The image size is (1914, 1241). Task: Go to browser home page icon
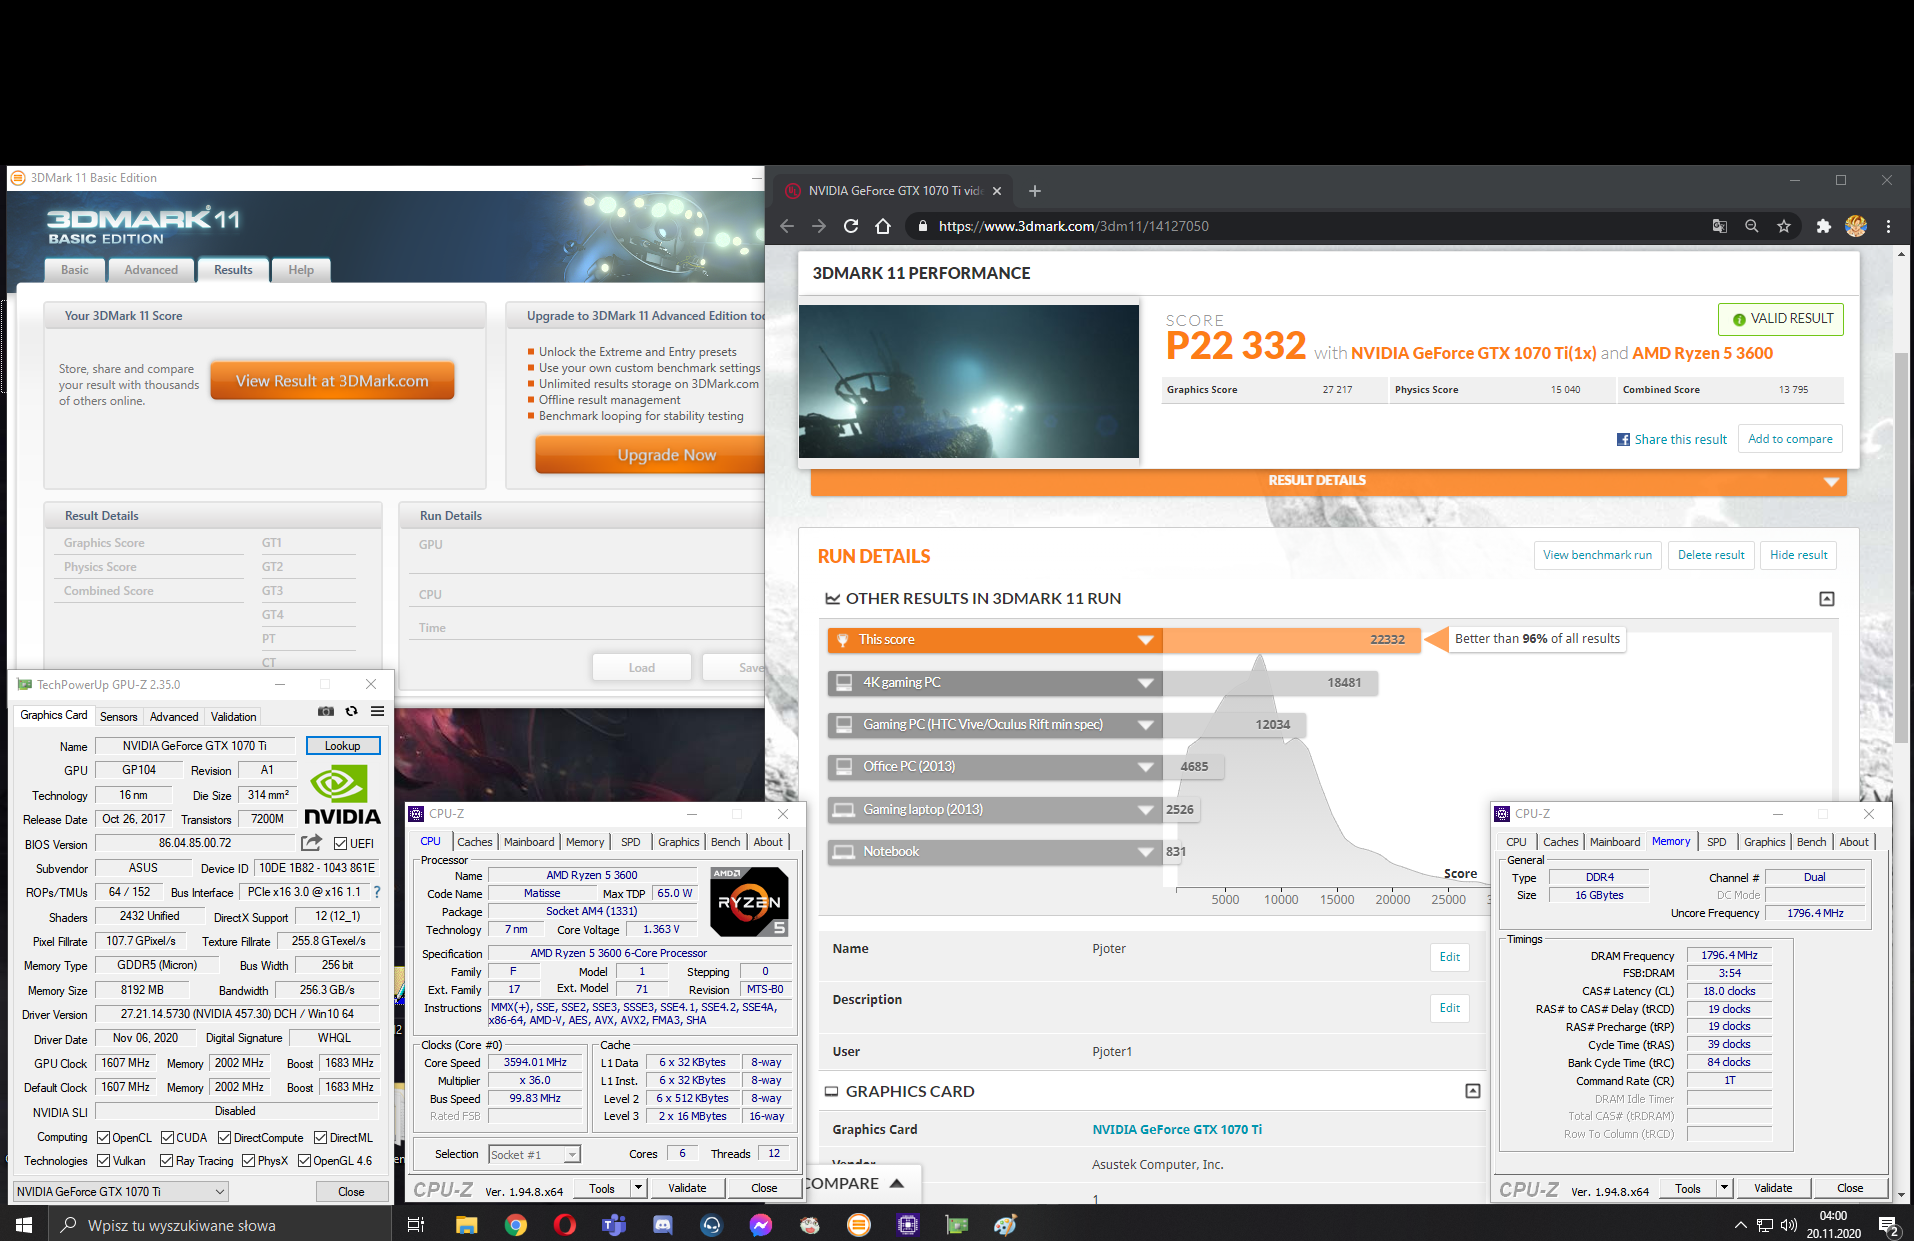tap(883, 226)
